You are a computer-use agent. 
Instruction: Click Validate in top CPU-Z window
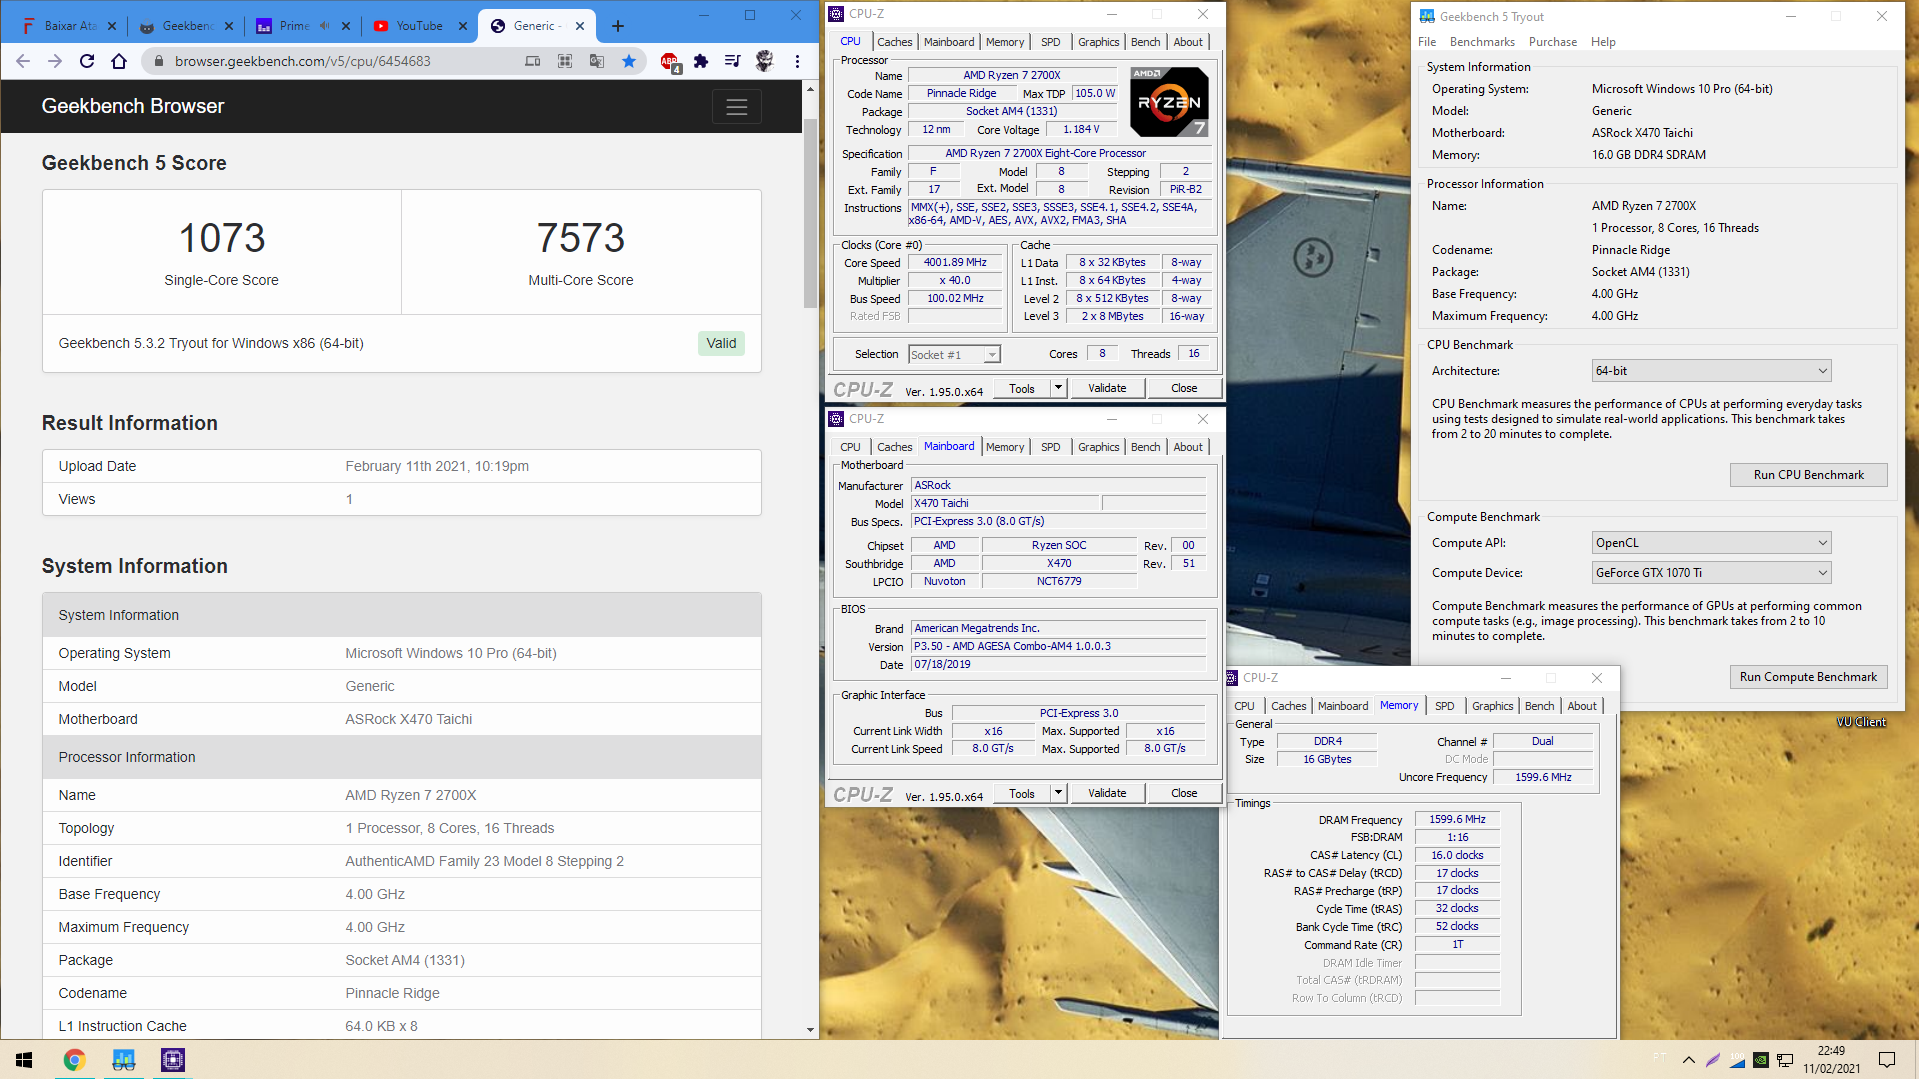1106,388
